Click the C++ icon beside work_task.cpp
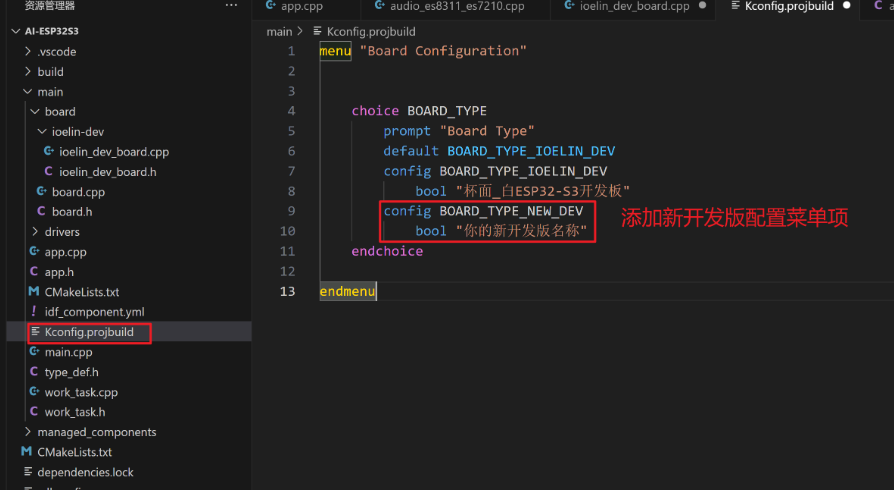This screenshot has height=490, width=894. [x=34, y=392]
